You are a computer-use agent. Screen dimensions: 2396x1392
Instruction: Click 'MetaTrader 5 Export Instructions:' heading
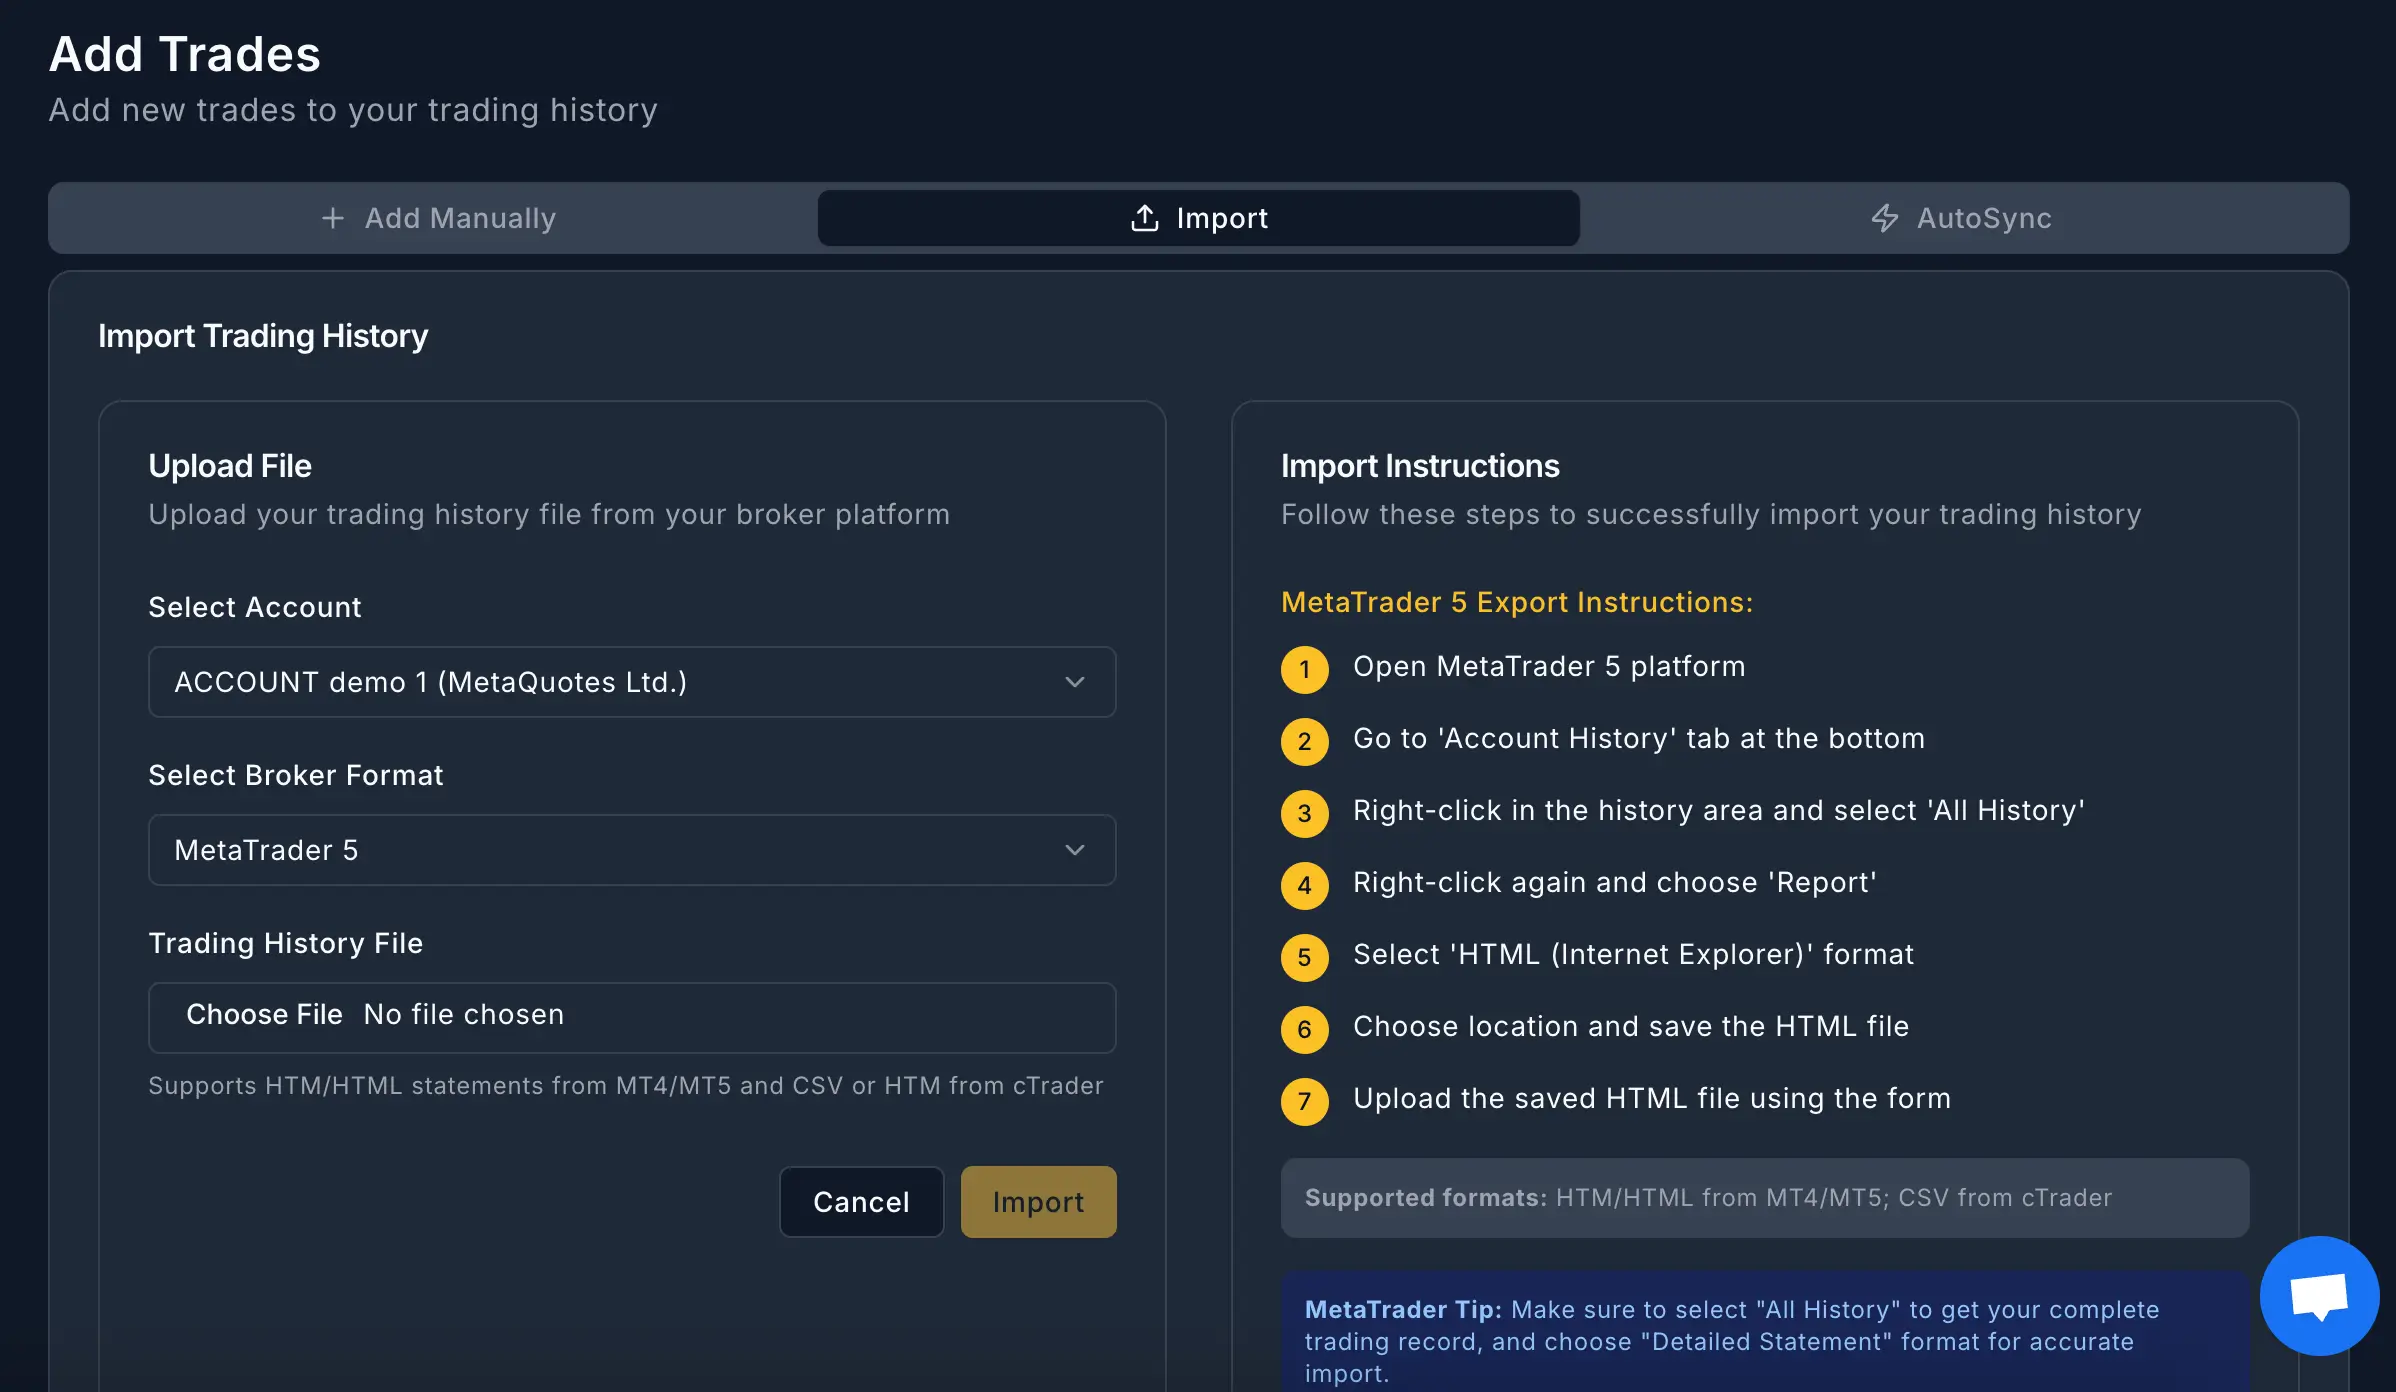click(1517, 602)
